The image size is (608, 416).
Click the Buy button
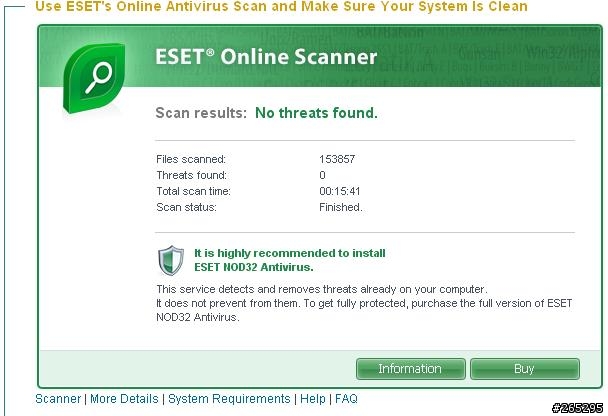coord(525,369)
